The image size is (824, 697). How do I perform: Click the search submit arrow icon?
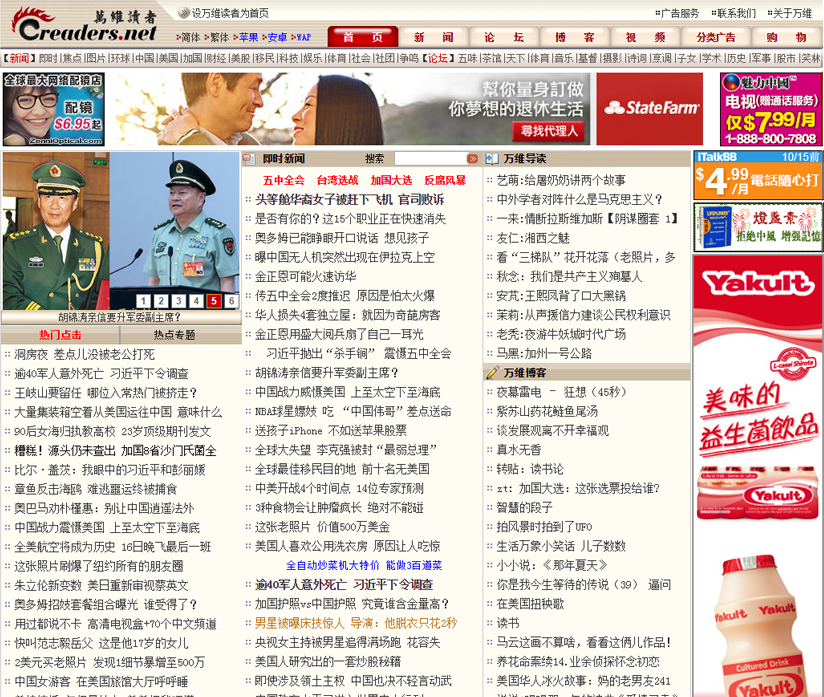click(472, 159)
